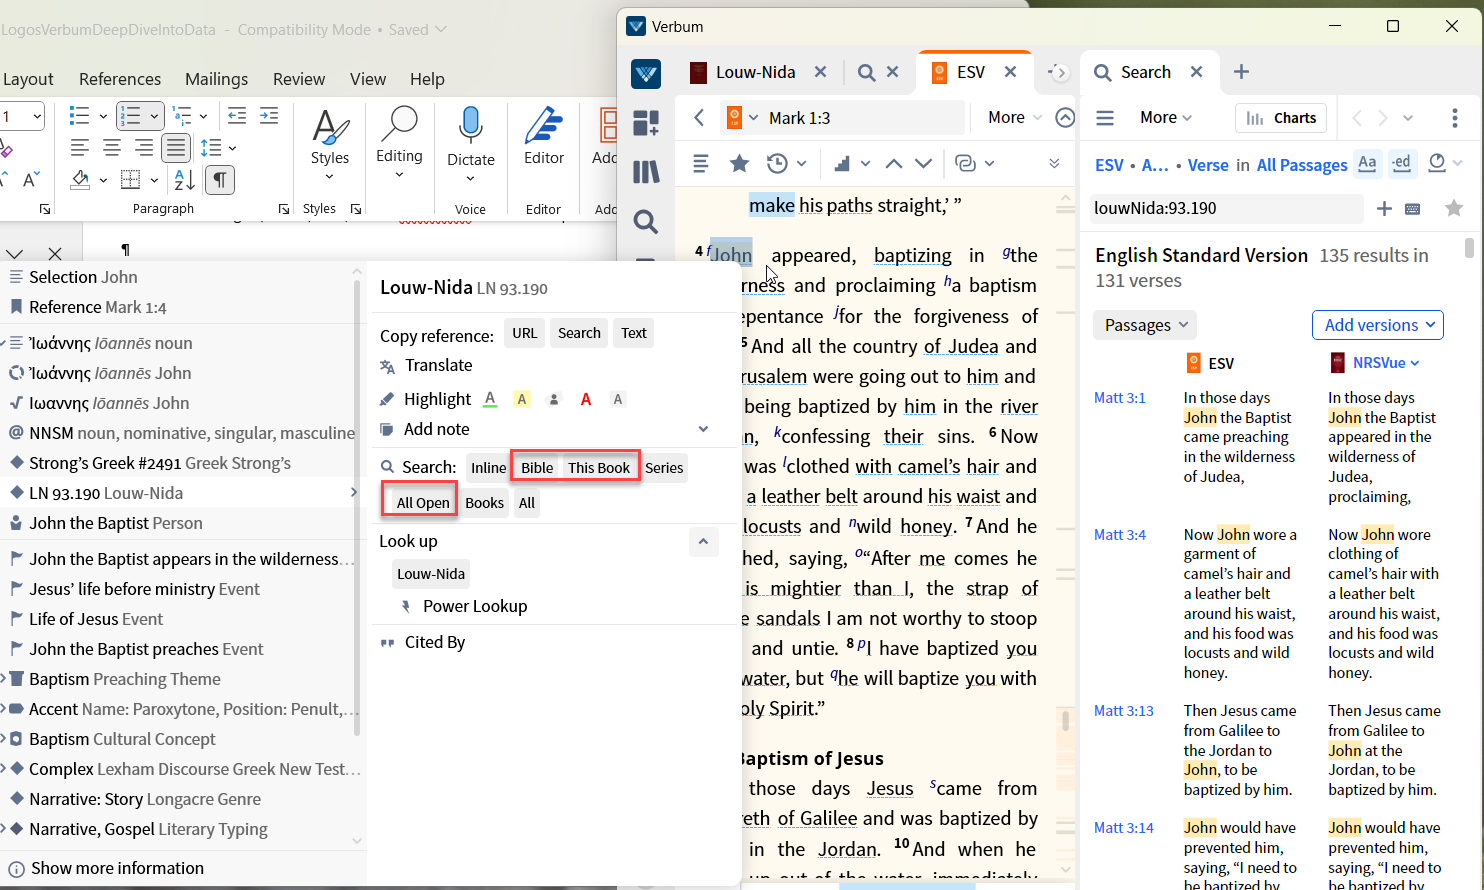This screenshot has height=890, width=1484.
Task: Click the louwNida:93.190 search field
Action: click(1226, 208)
